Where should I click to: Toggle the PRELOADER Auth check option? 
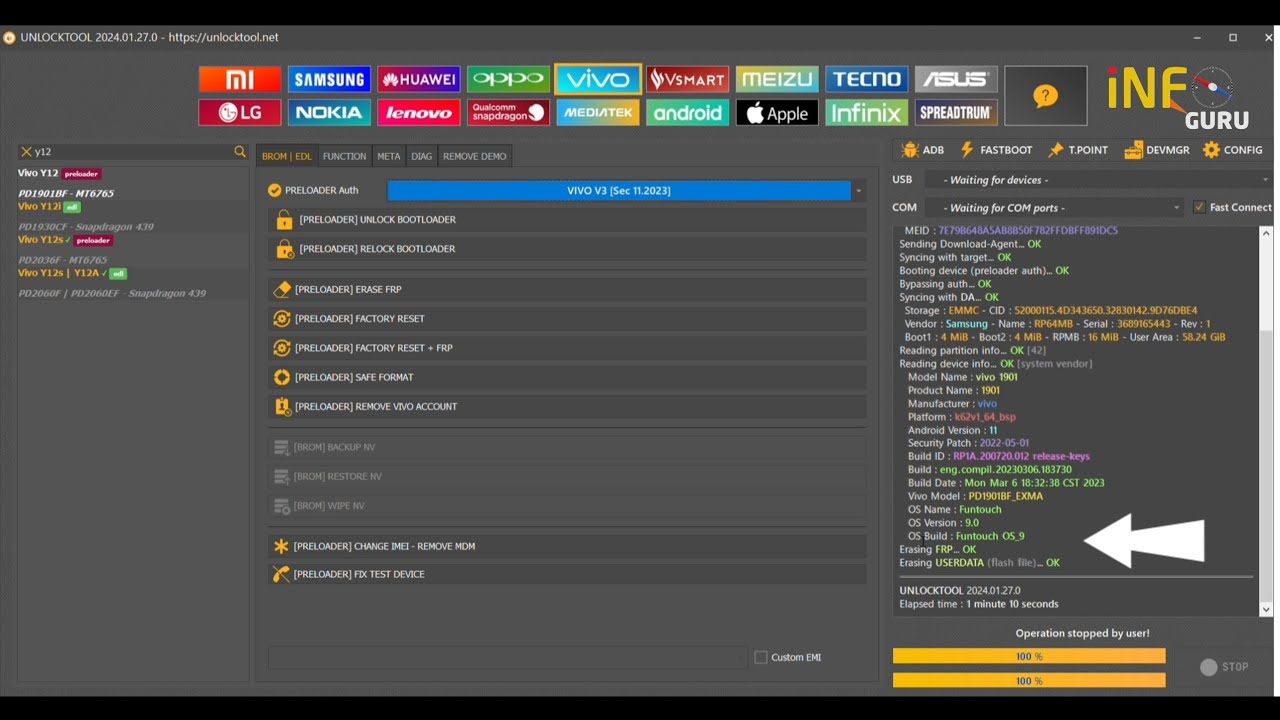[x=275, y=190]
